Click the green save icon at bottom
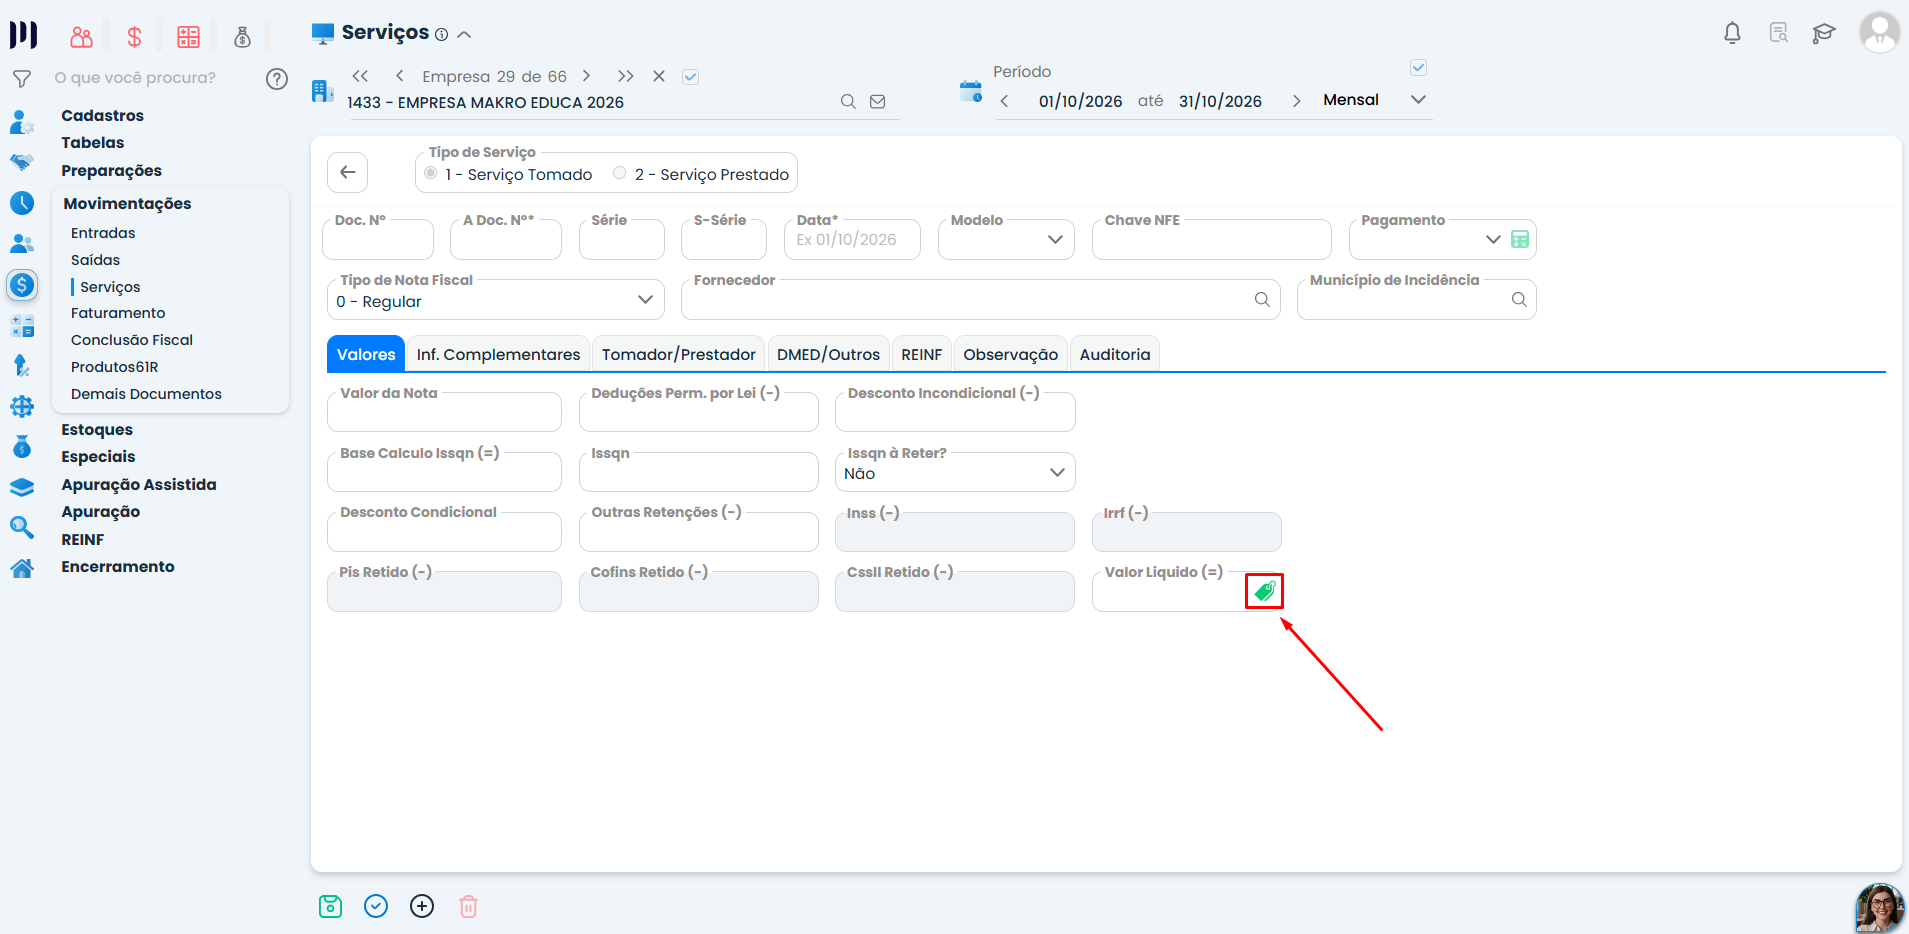 click(330, 906)
